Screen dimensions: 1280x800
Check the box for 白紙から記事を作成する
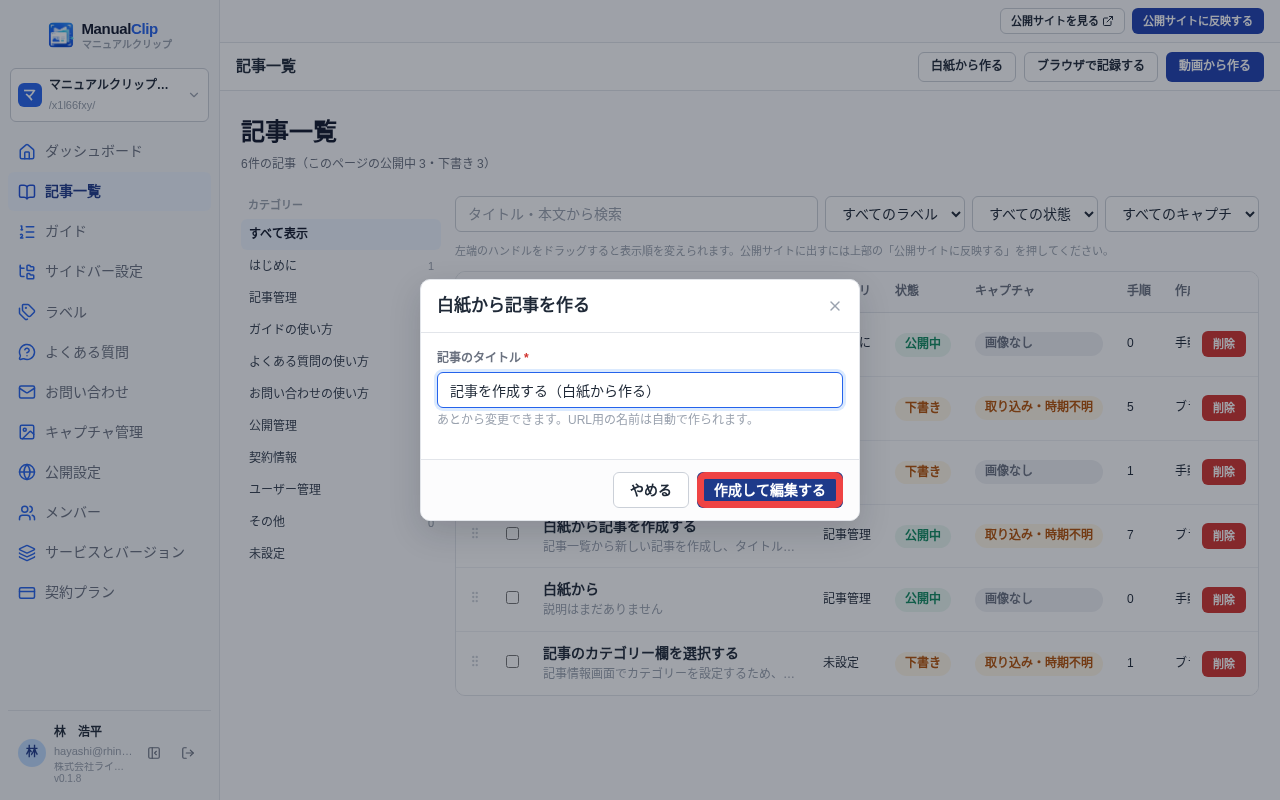pyautogui.click(x=512, y=533)
